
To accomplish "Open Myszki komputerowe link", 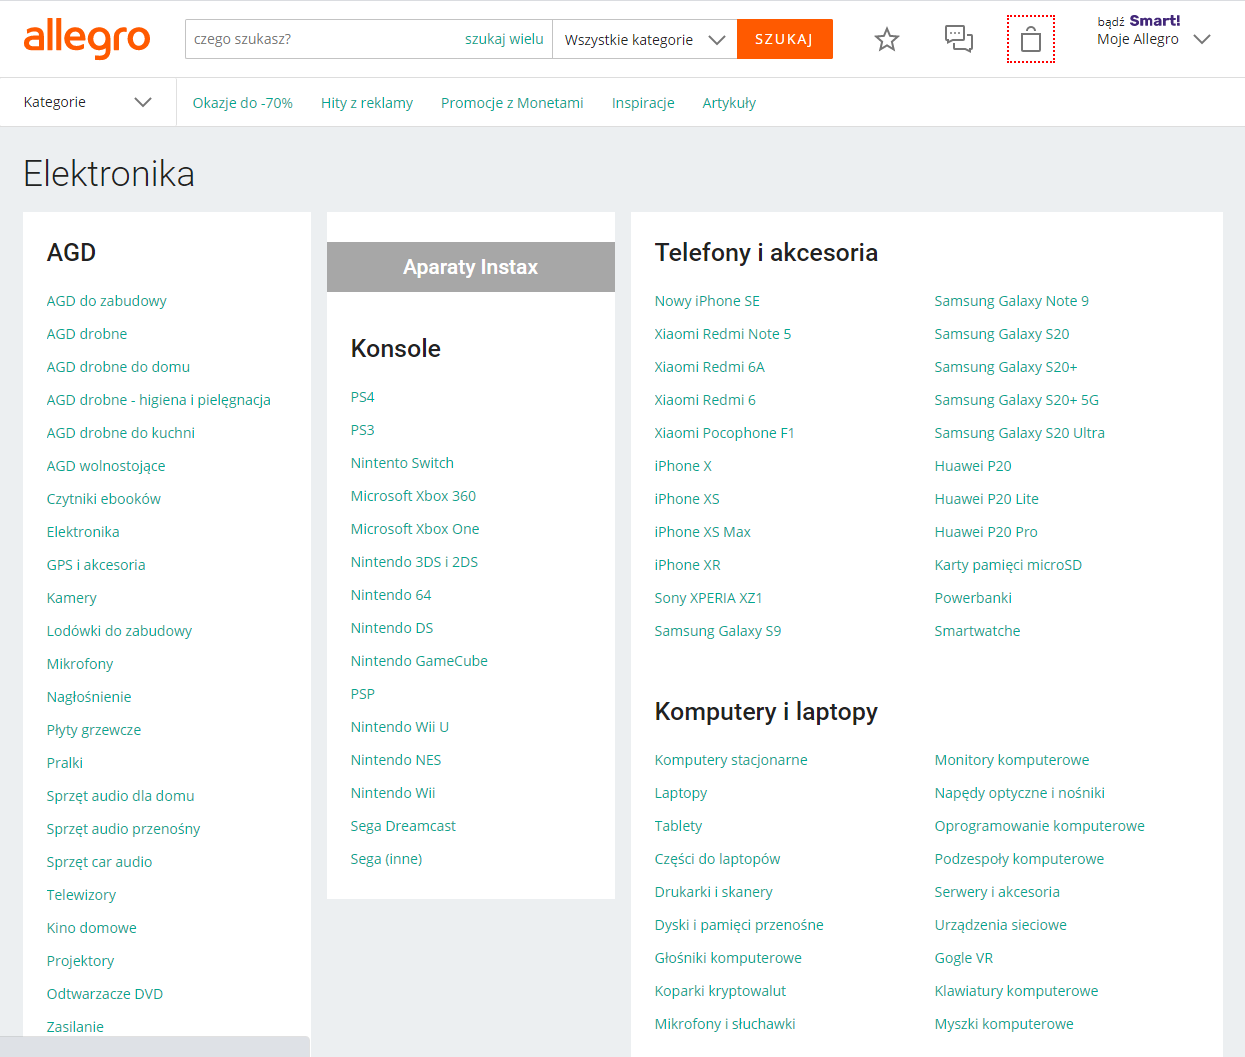I will click(1004, 1024).
